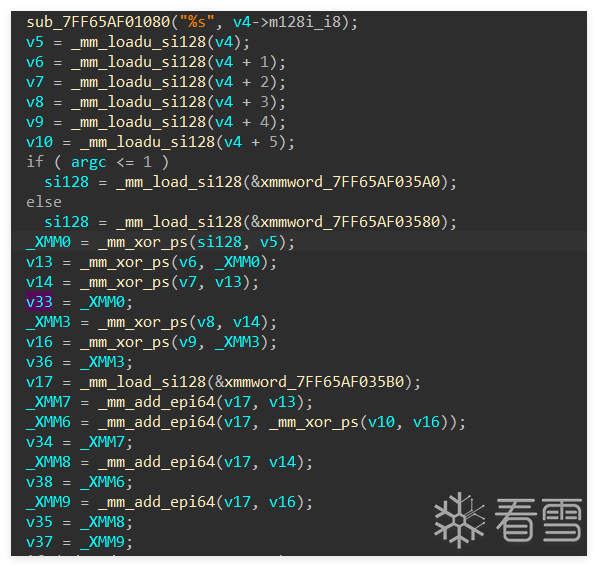Select v37 on the "v37 = _XMM9" line

pyautogui.click(x=39, y=542)
